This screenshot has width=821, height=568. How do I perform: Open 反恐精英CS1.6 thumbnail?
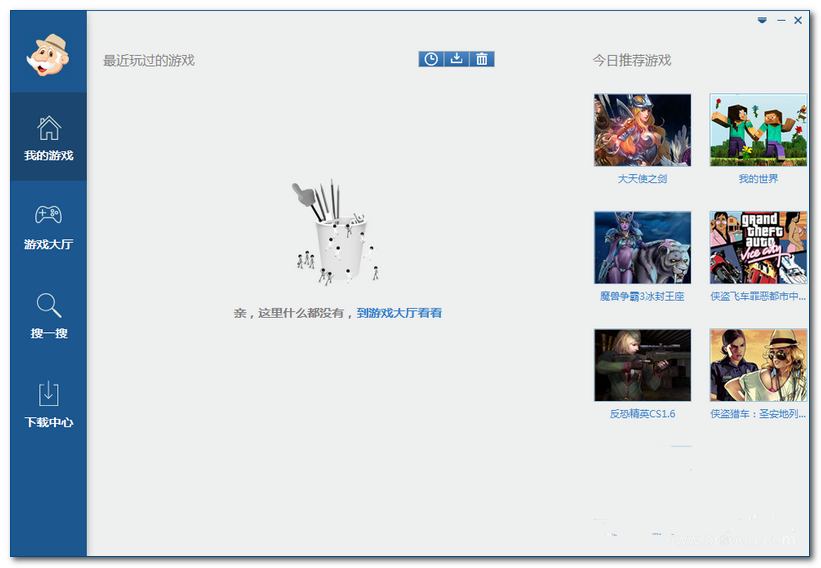[x=642, y=365]
